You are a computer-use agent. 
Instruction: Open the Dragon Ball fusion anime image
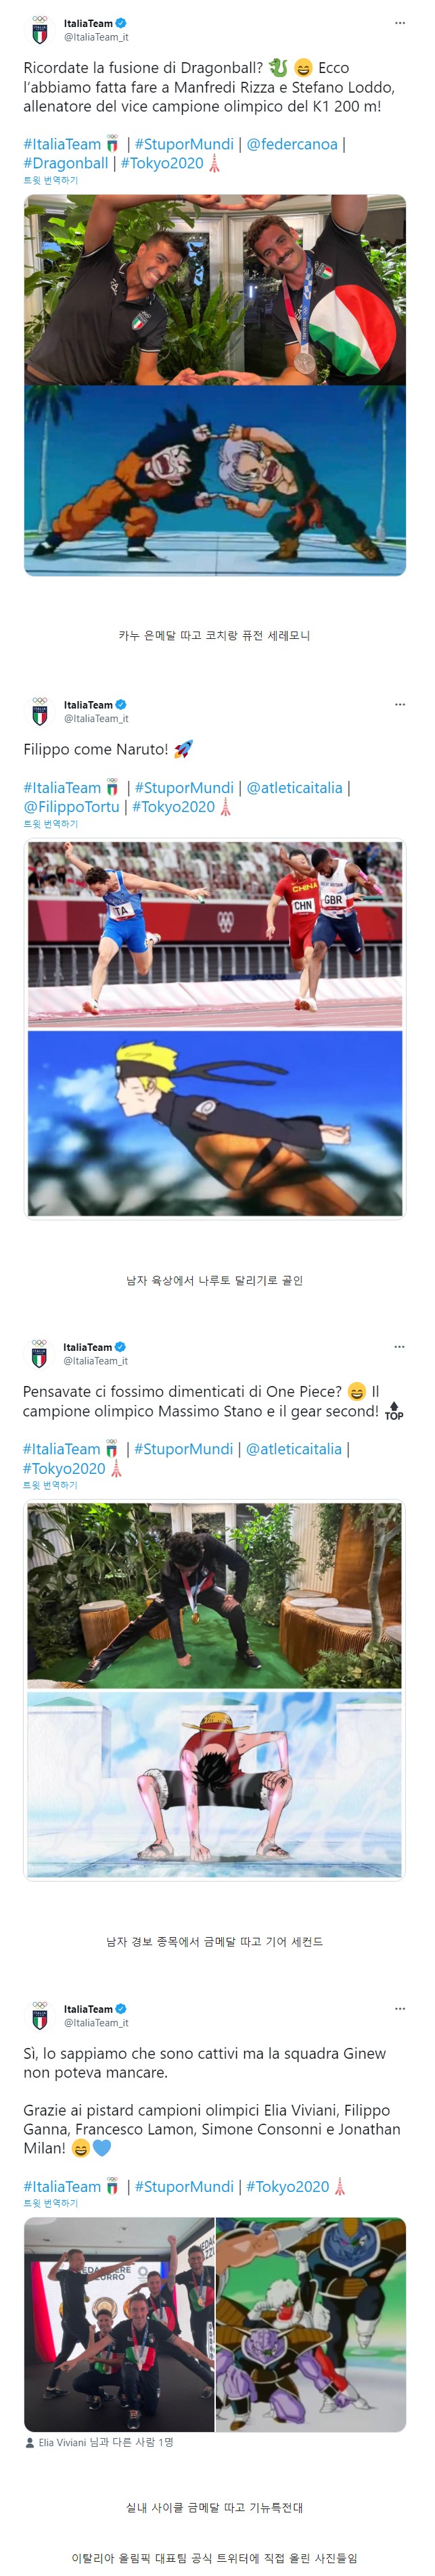coord(215,480)
